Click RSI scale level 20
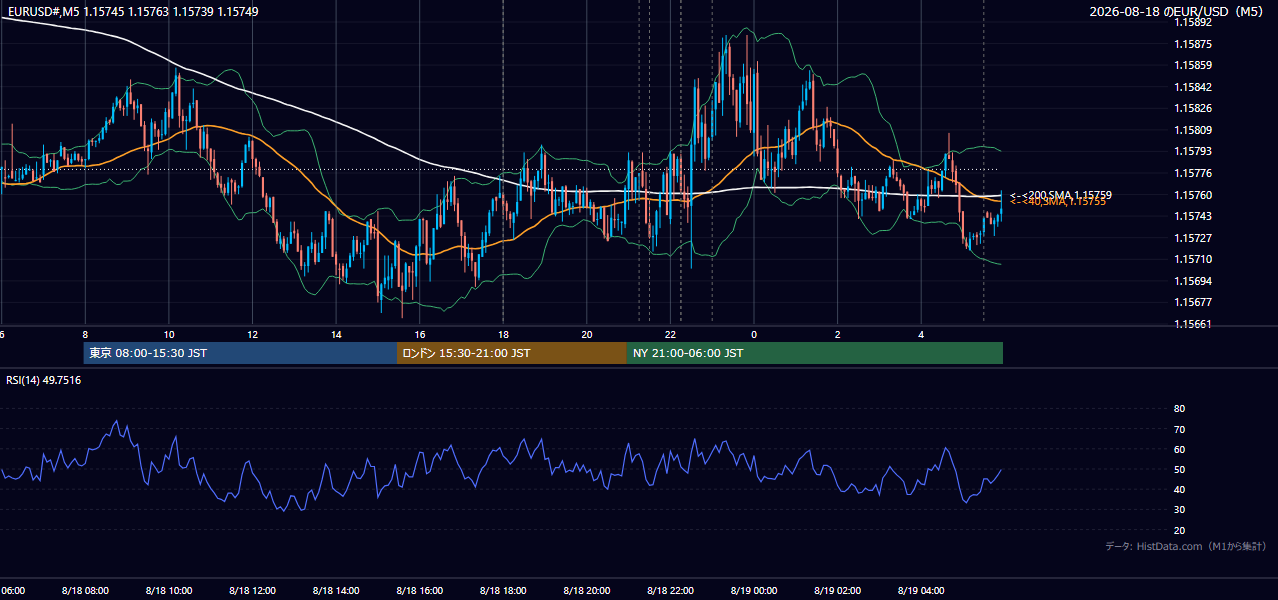The width and height of the screenshot is (1278, 600). [1179, 531]
